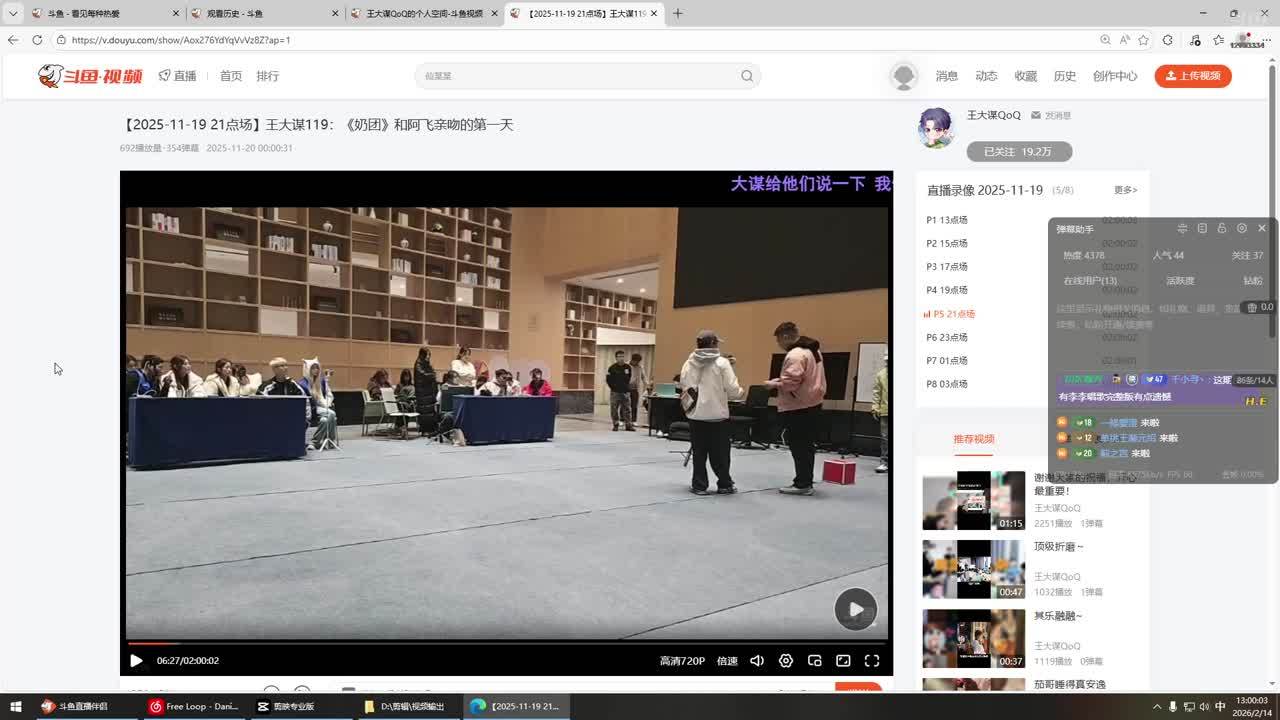Click the browser zoom icon
Image resolution: width=1280 pixels, height=720 pixels.
(1105, 40)
